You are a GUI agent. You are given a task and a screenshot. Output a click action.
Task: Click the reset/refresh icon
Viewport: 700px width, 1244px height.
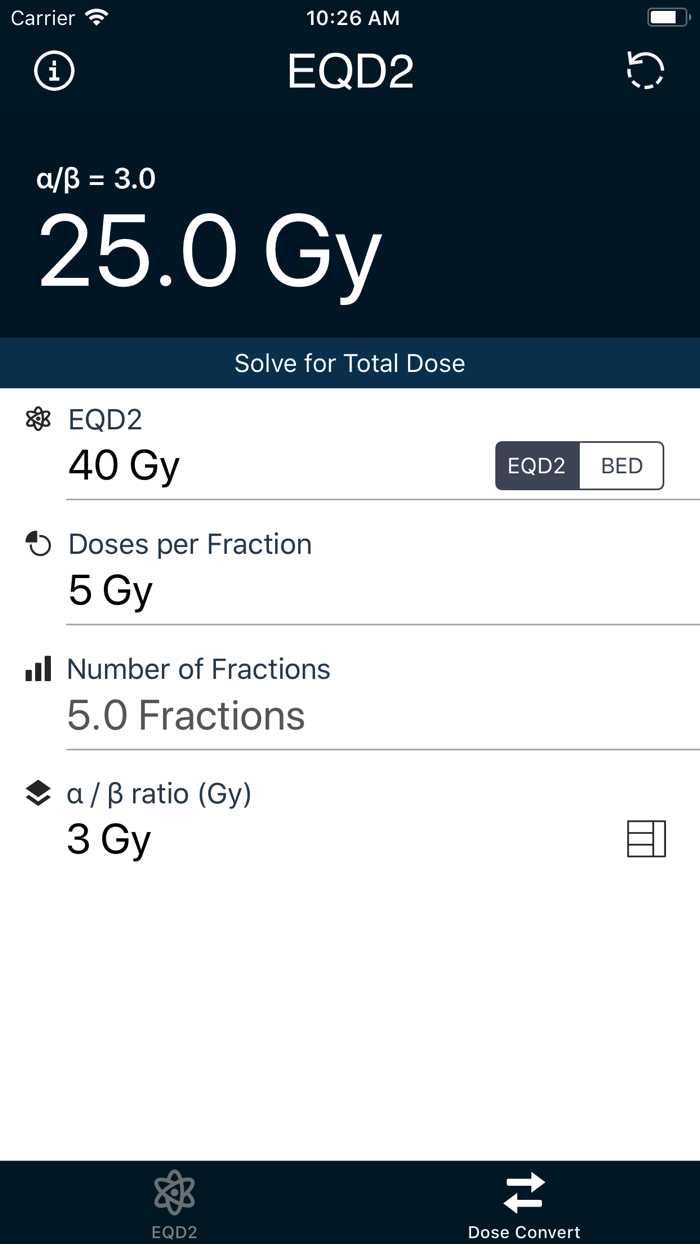(646, 71)
